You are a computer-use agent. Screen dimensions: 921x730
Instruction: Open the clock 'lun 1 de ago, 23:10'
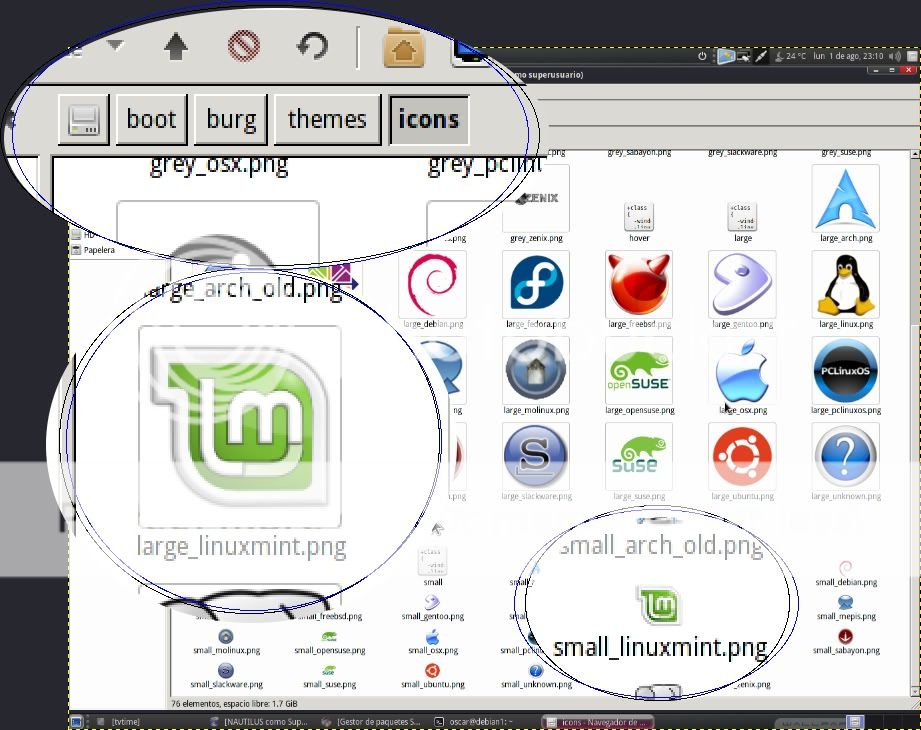[x=848, y=56]
